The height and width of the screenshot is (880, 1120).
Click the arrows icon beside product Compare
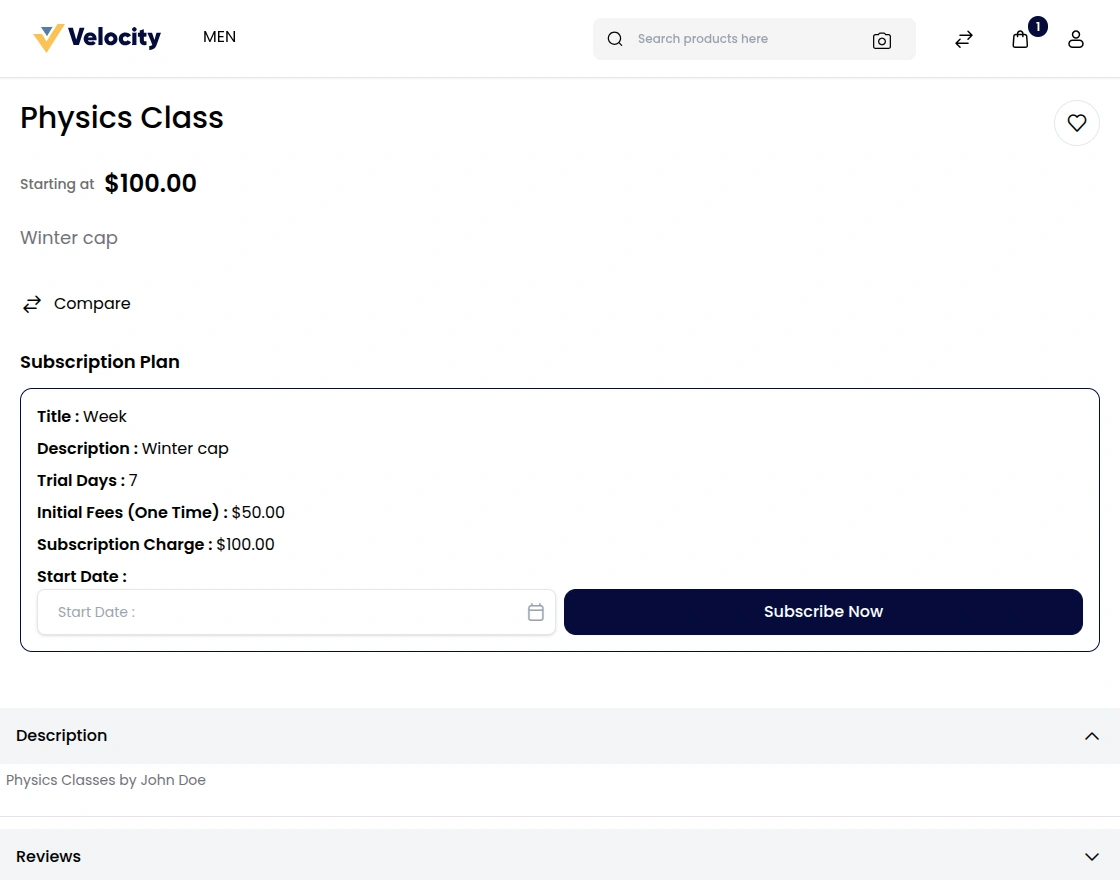32,304
